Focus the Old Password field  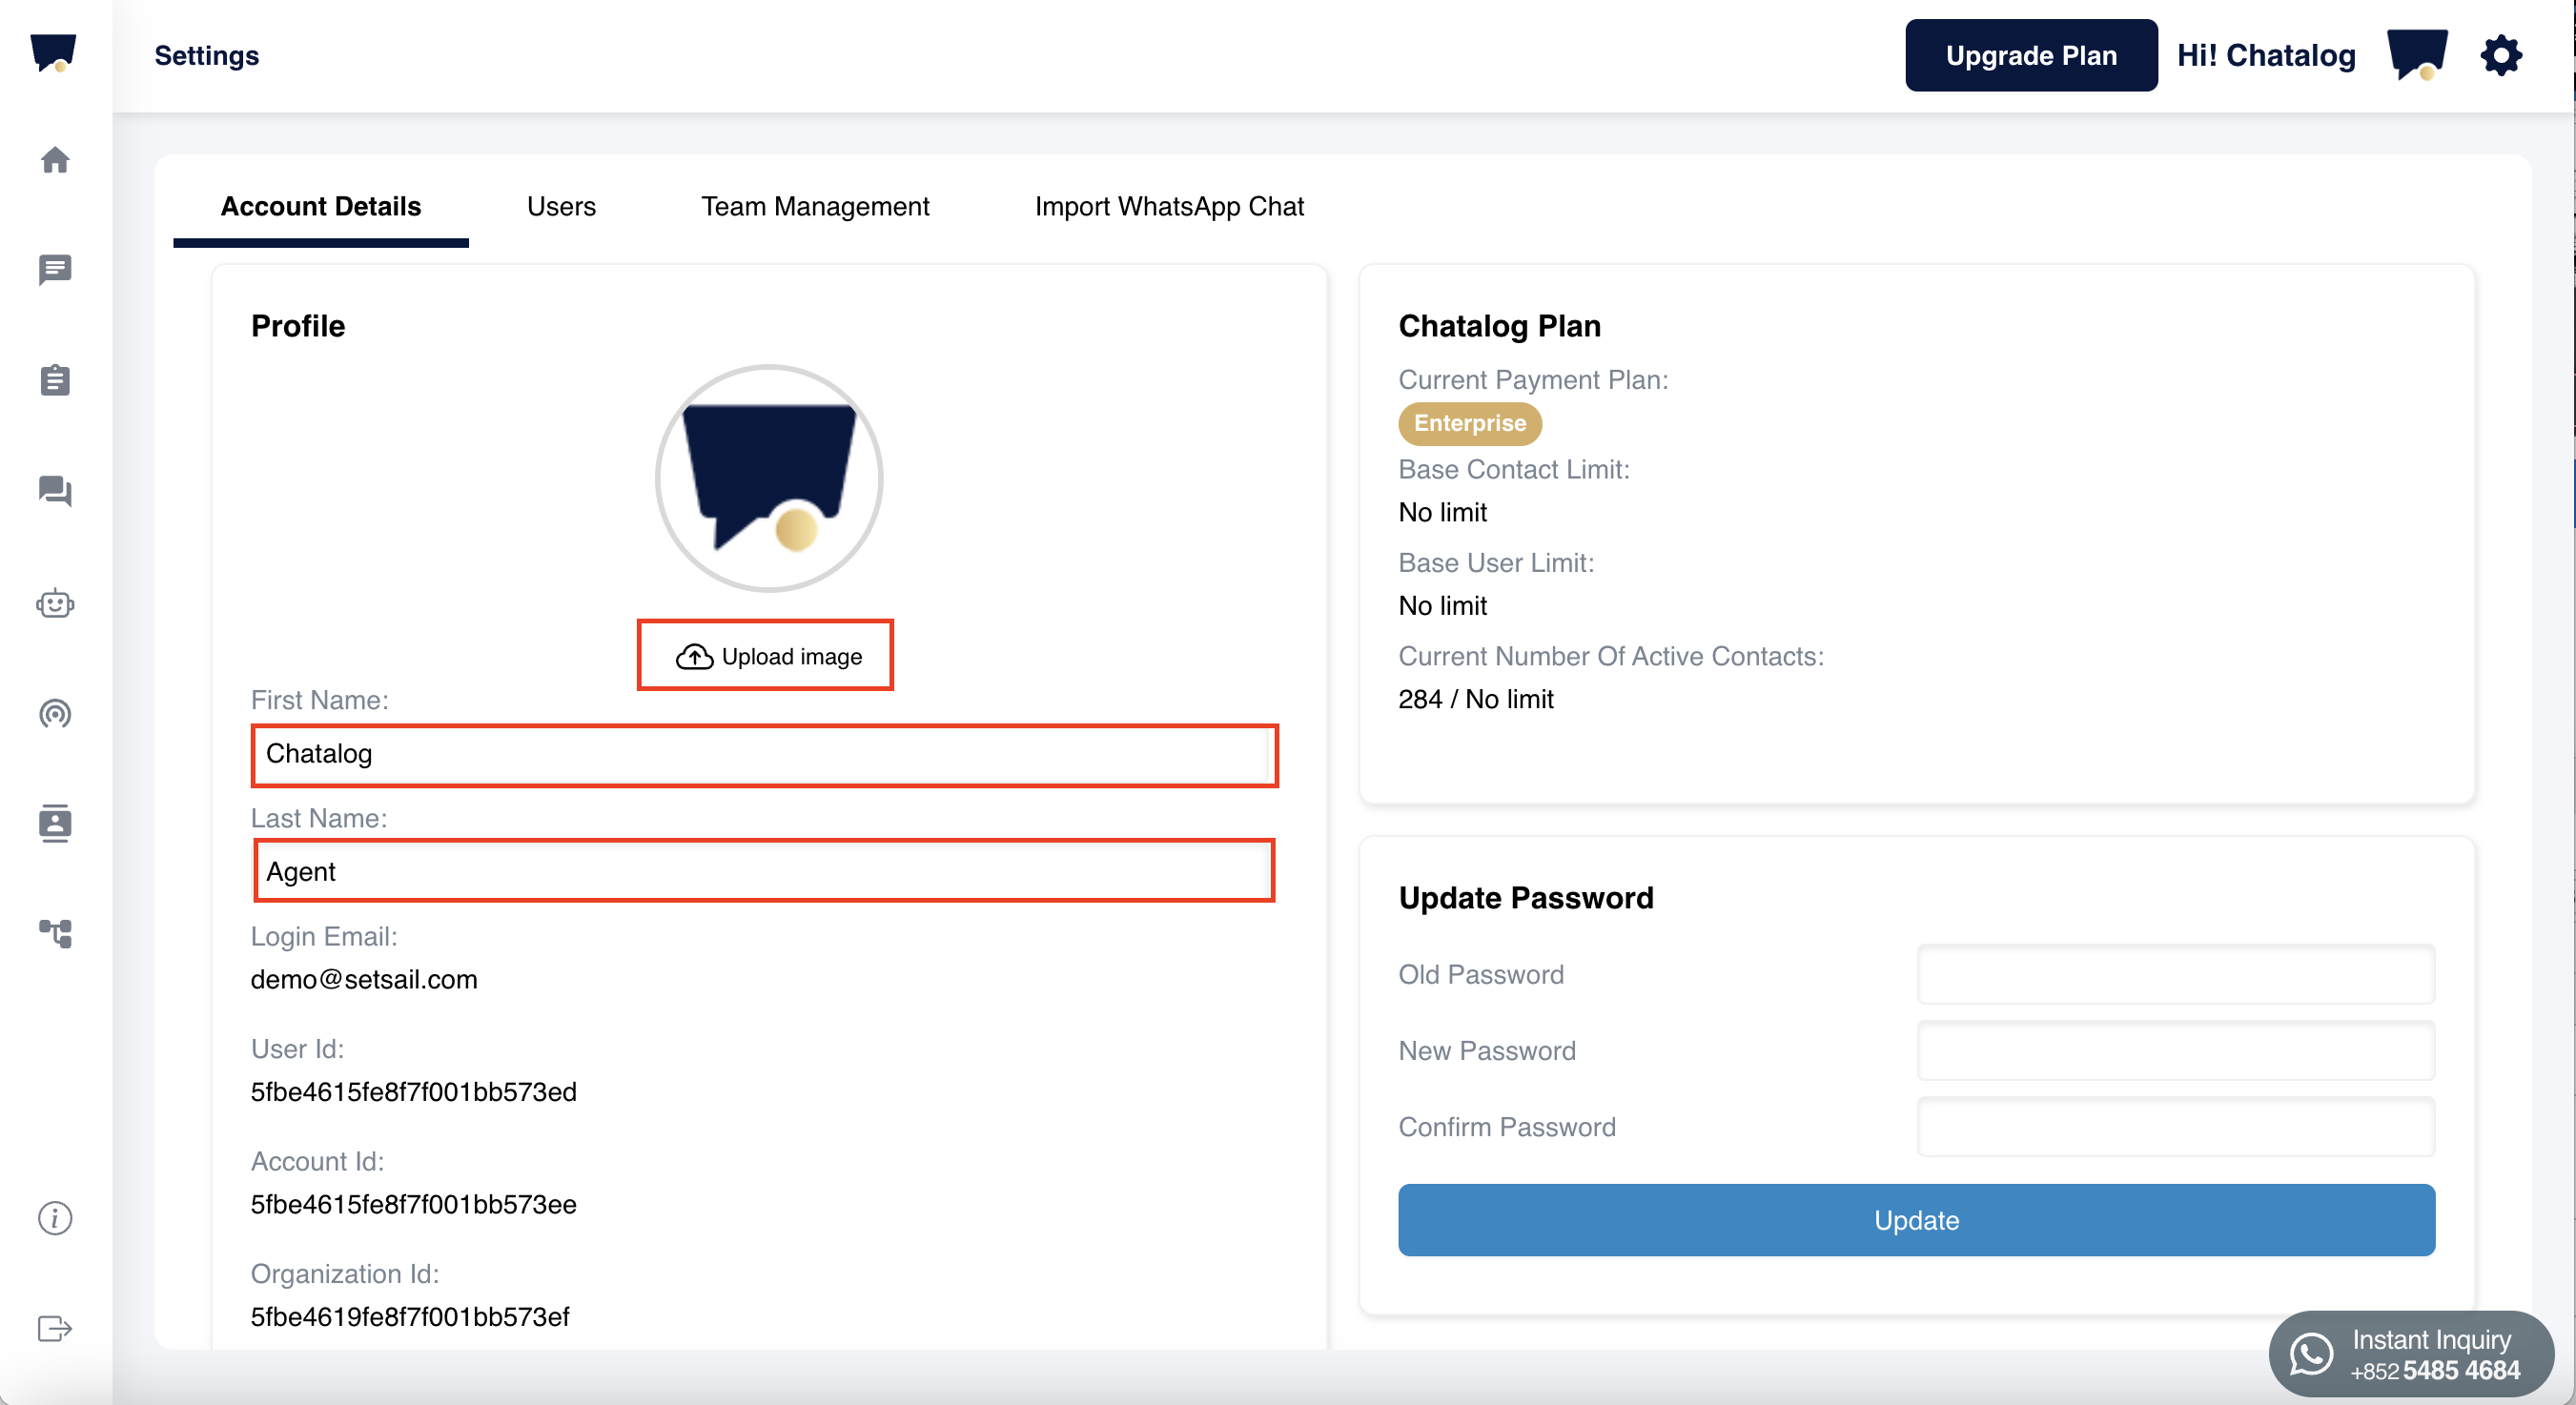(2175, 974)
